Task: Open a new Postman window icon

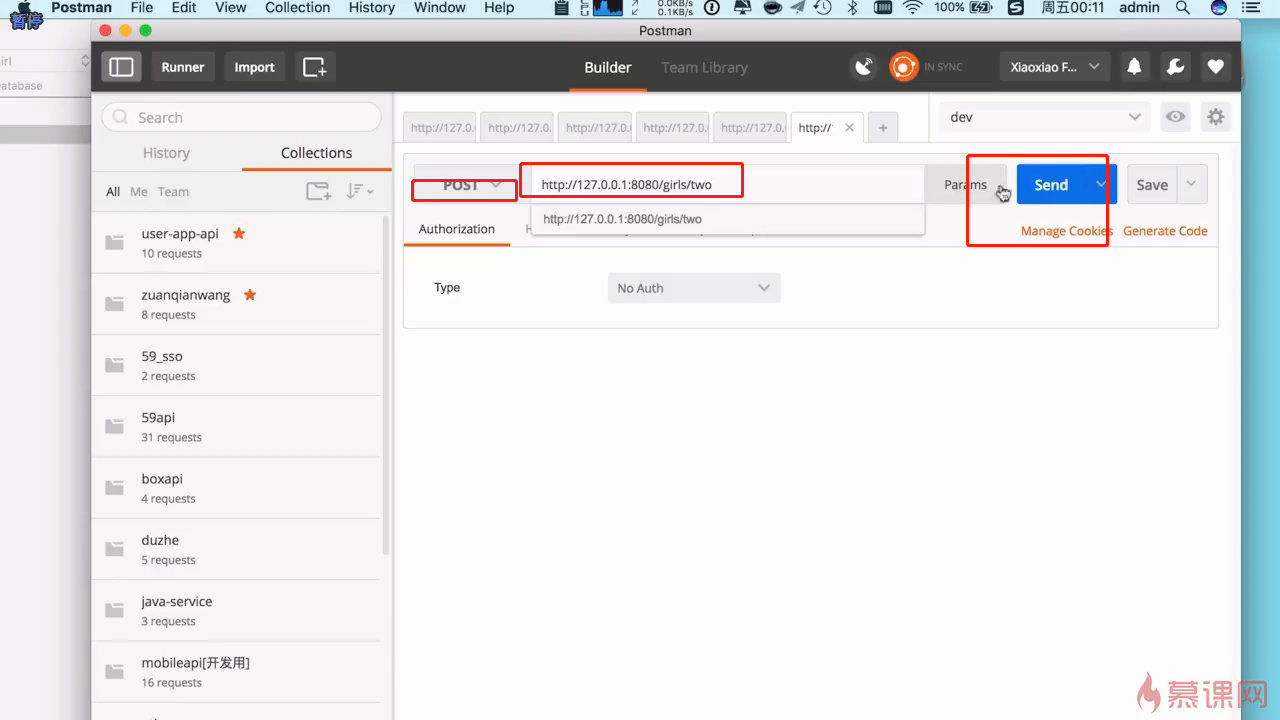Action: click(315, 67)
